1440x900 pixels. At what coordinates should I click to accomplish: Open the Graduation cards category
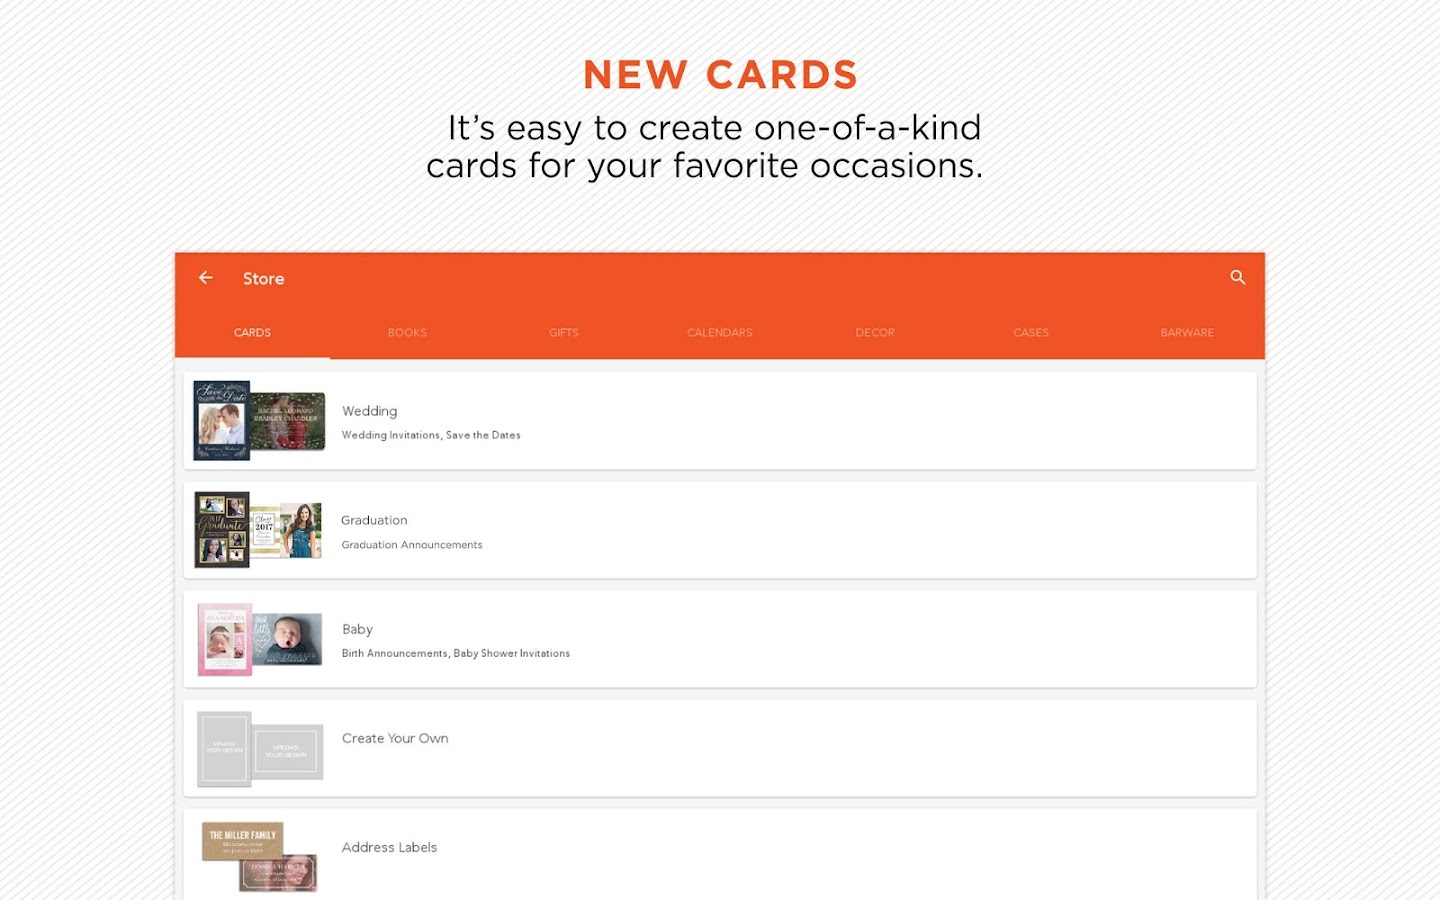[x=720, y=530]
